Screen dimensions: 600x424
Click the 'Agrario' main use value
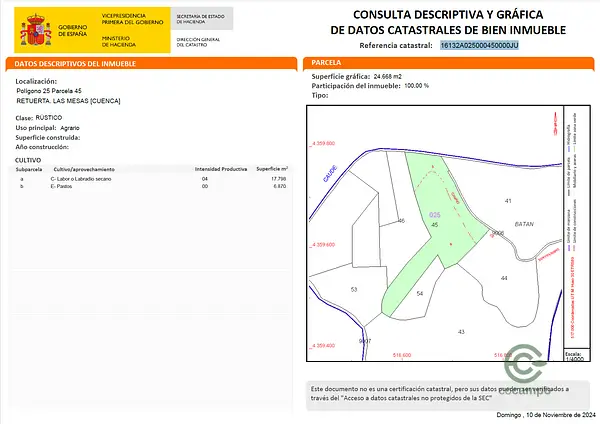coord(70,128)
